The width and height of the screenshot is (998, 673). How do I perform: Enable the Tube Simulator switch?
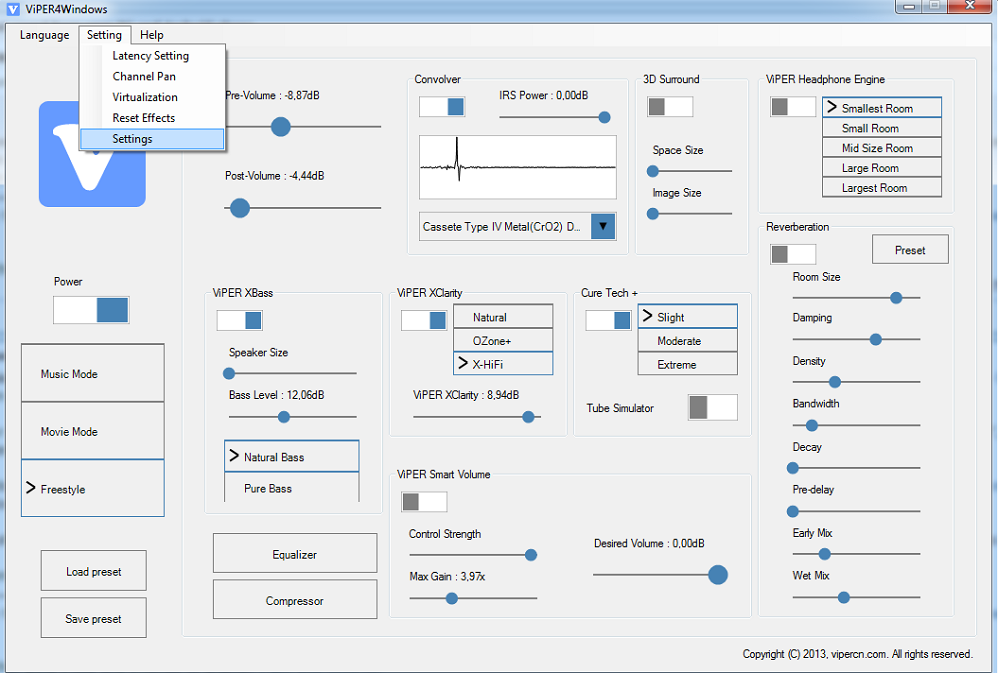713,407
